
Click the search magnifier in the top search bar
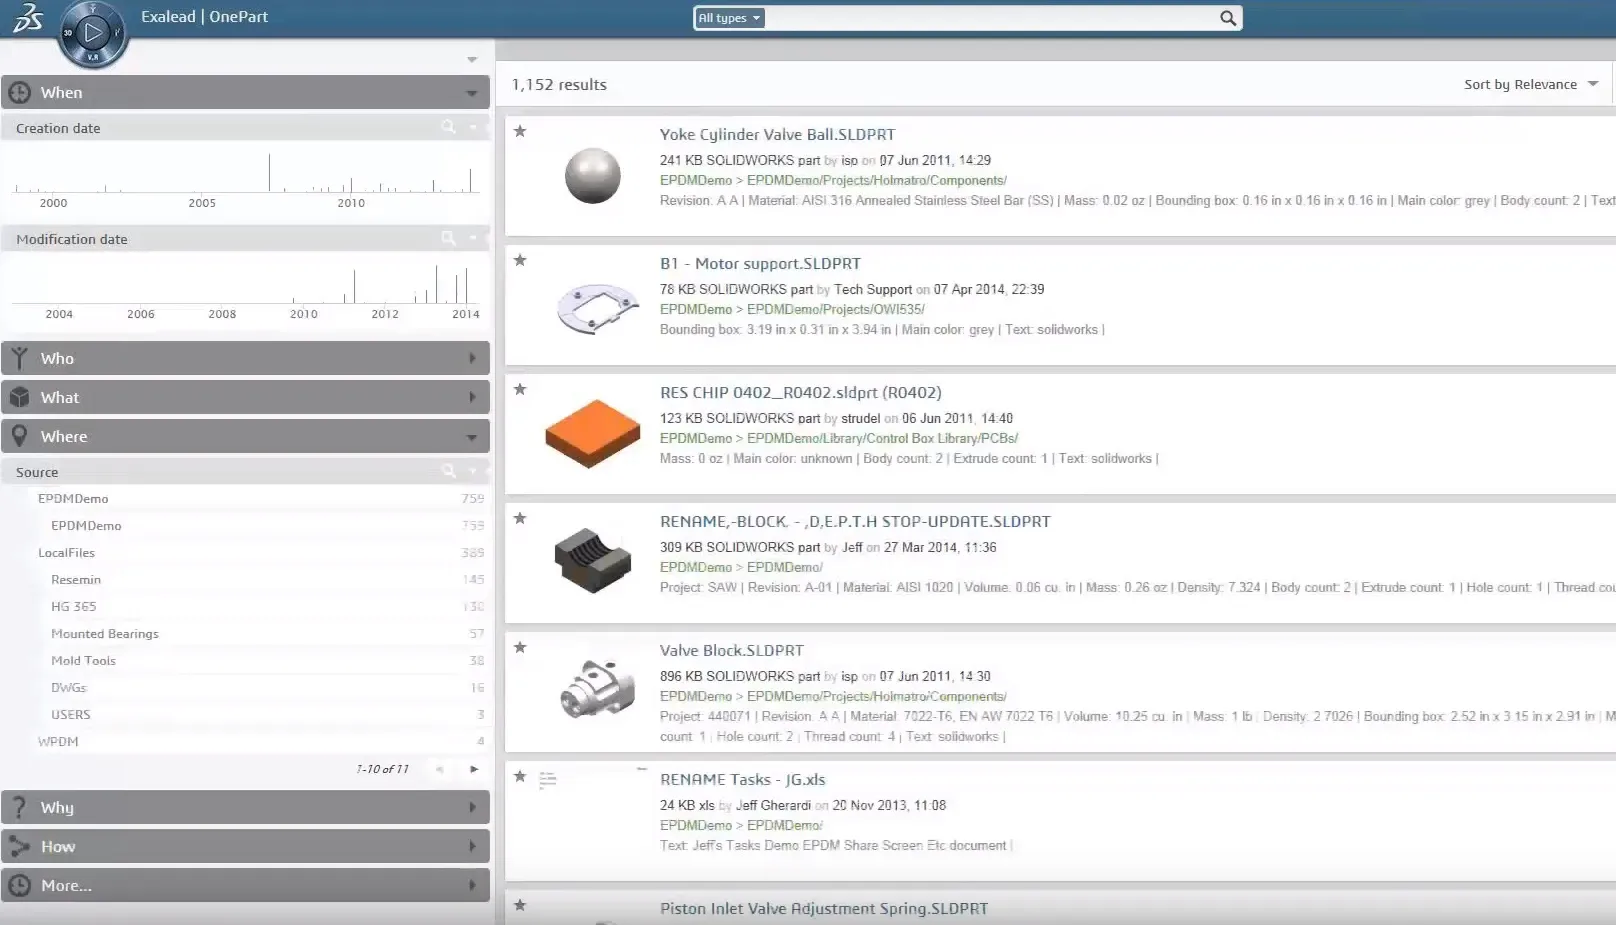[x=1228, y=18]
